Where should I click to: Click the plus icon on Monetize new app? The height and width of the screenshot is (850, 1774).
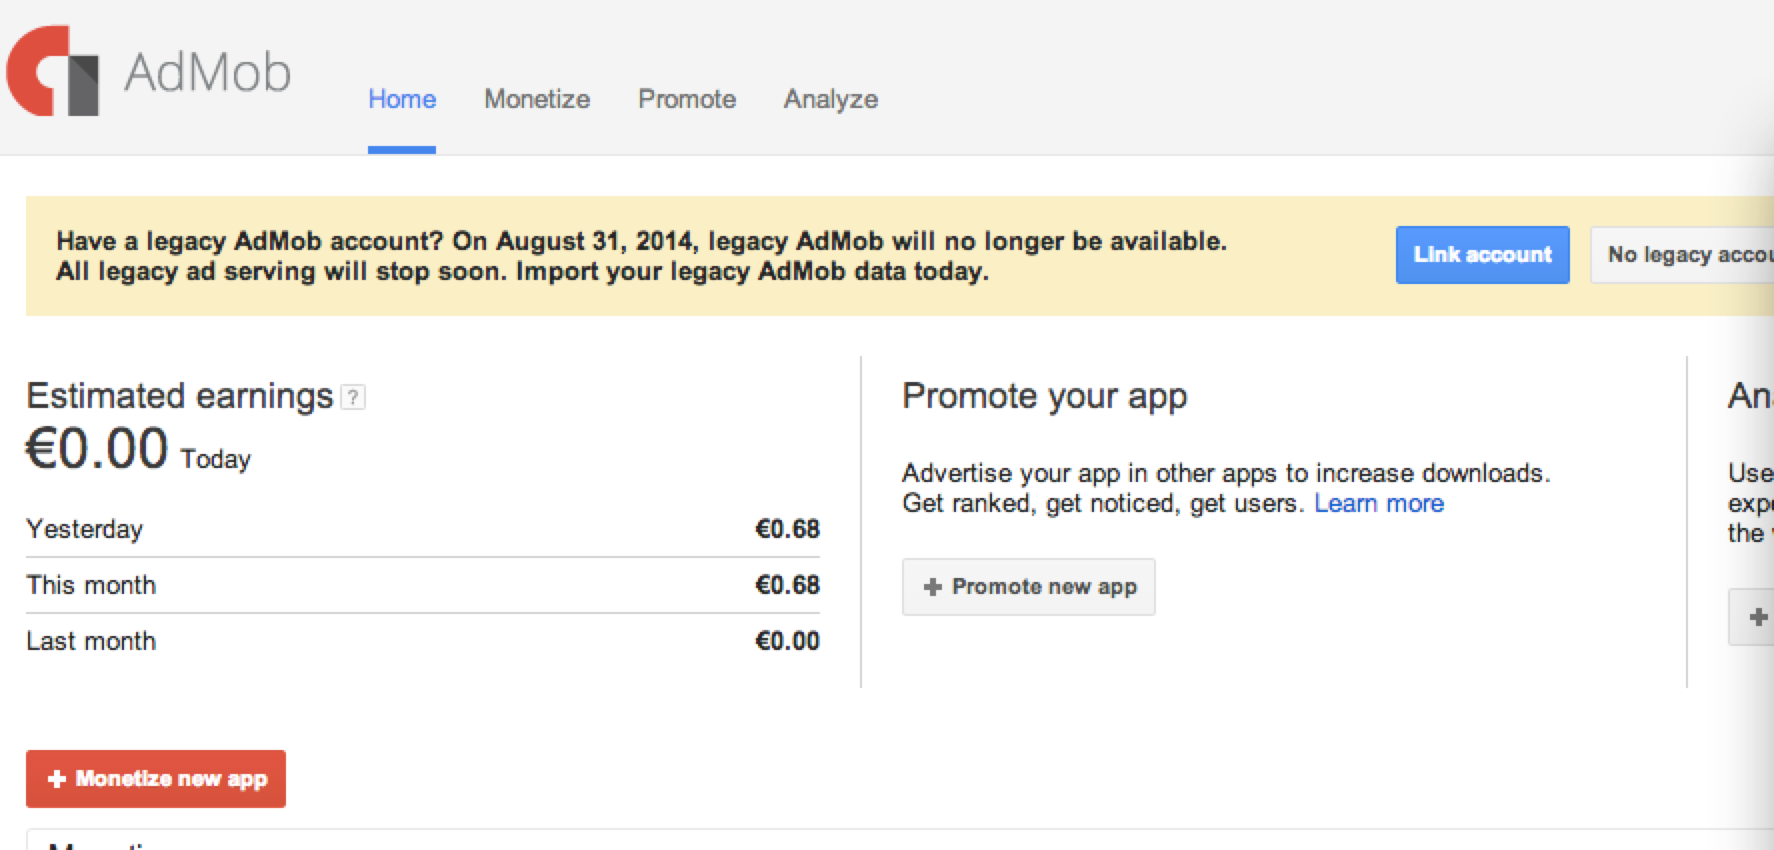57,779
